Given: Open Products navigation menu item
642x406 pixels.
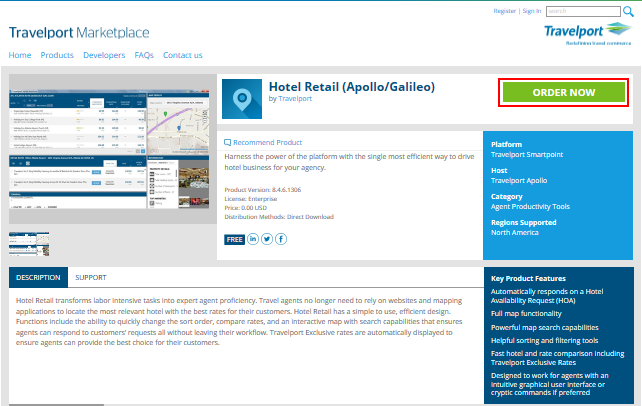Looking at the screenshot, I should click(57, 55).
